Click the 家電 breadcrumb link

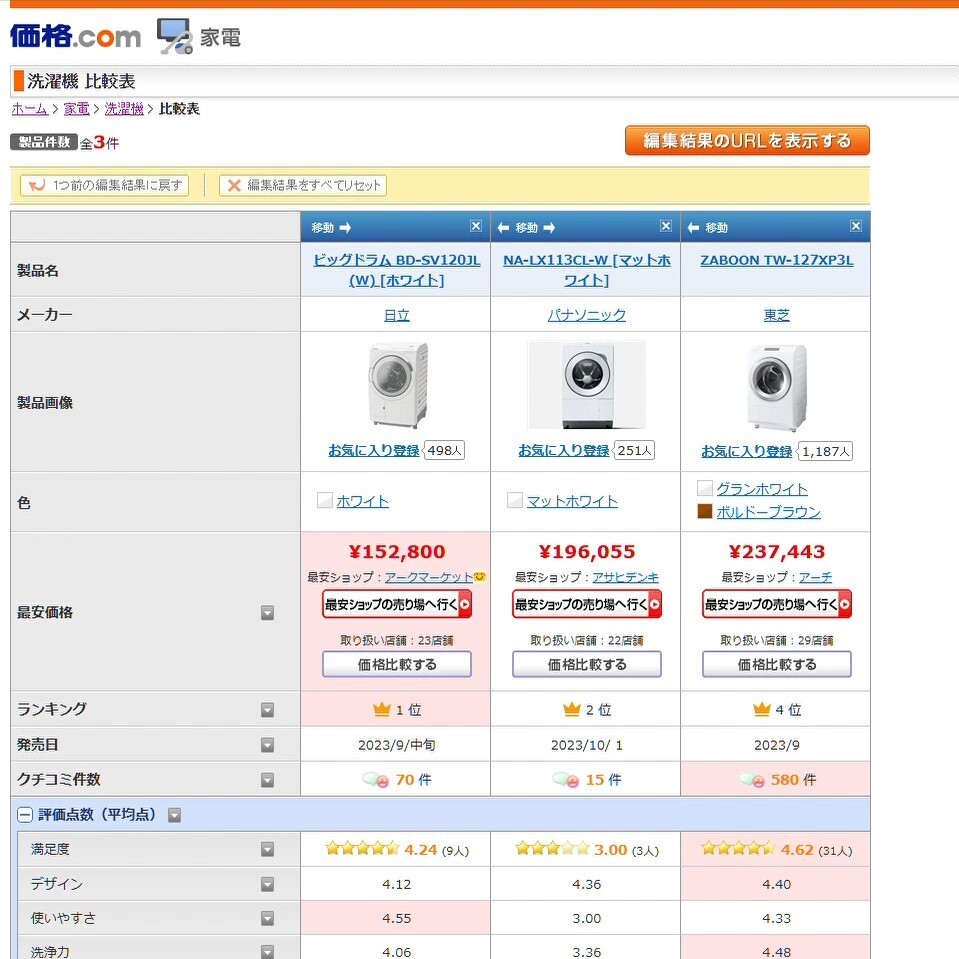pos(76,109)
